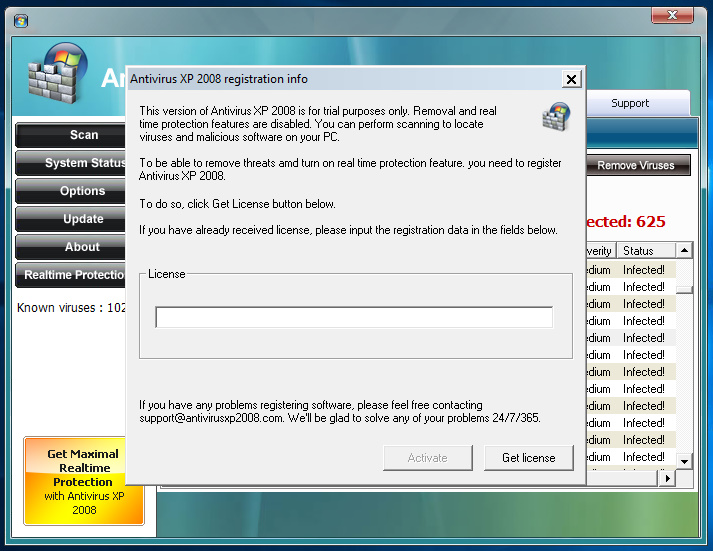The image size is (713, 551).
Task: Click the small shield icon in registration dialog
Action: 556,117
